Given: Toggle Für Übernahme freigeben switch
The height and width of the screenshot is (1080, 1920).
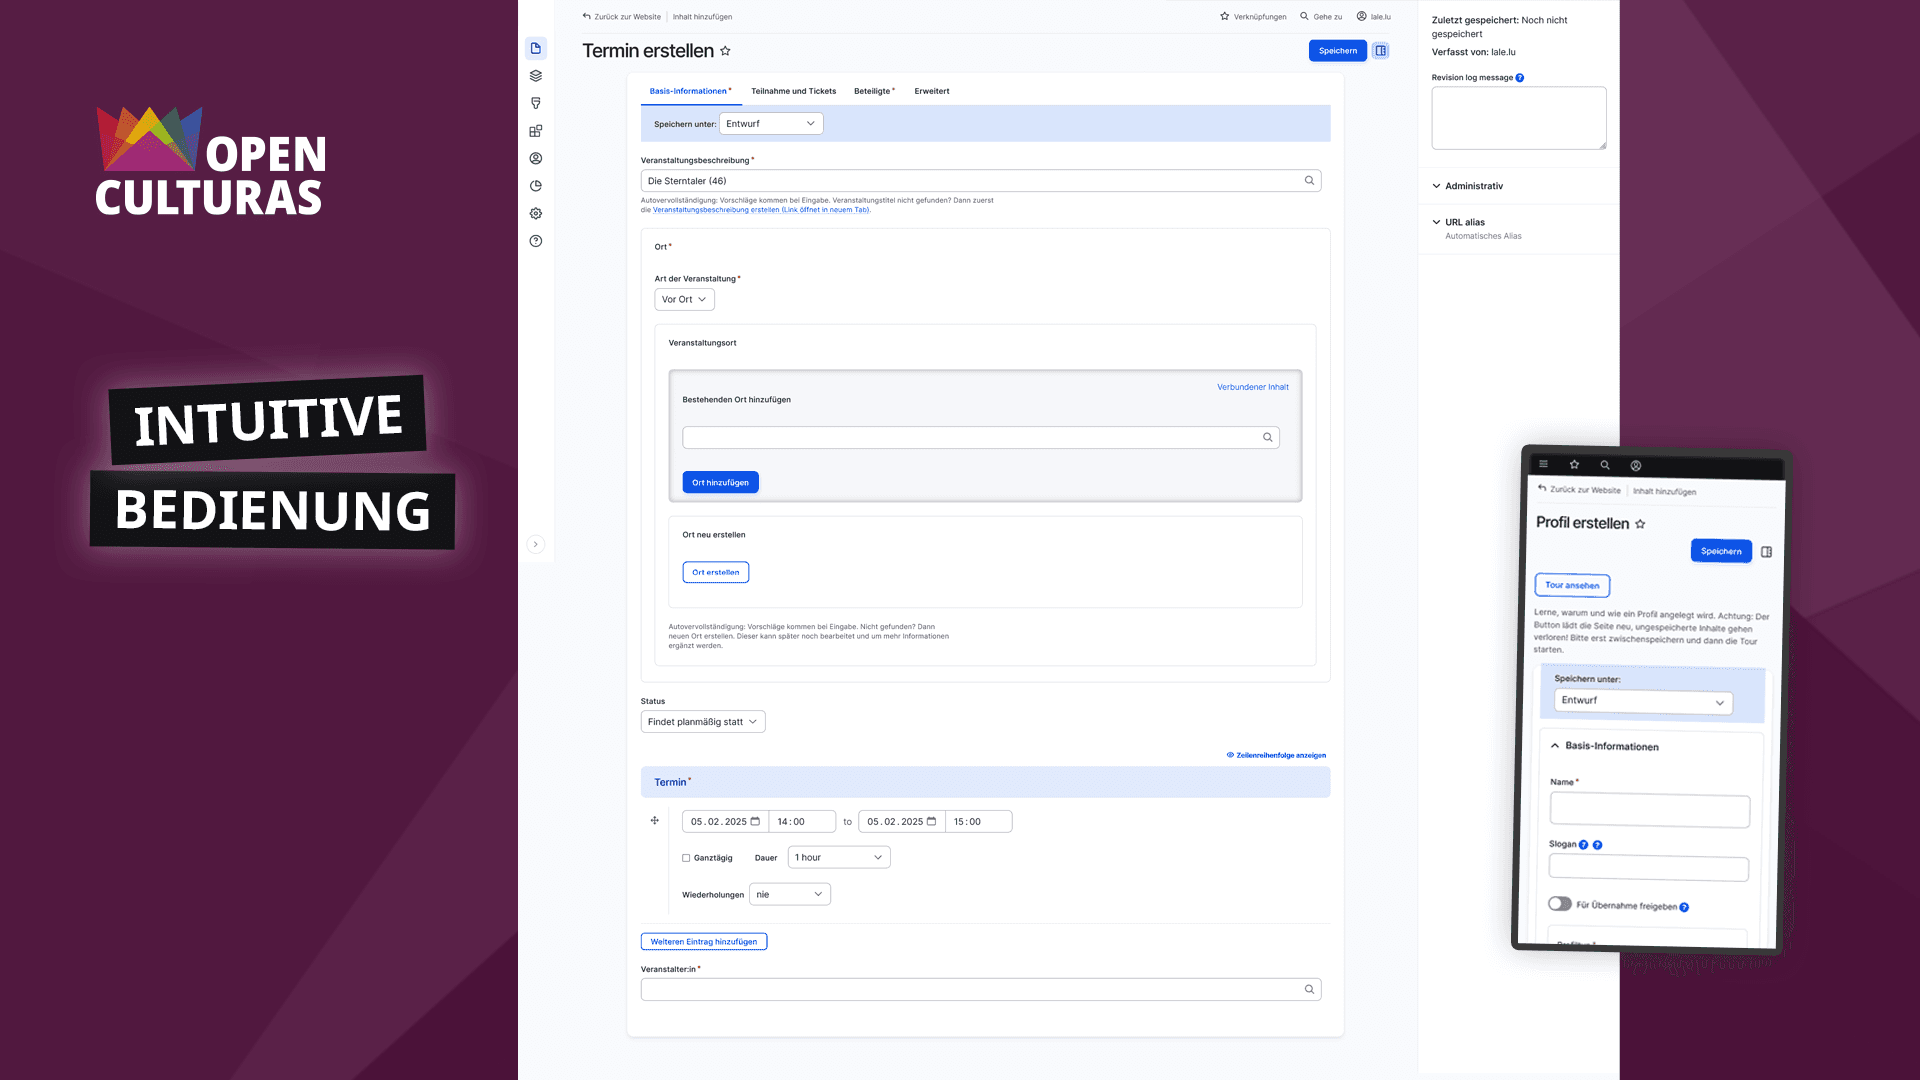Looking at the screenshot, I should (x=1559, y=904).
